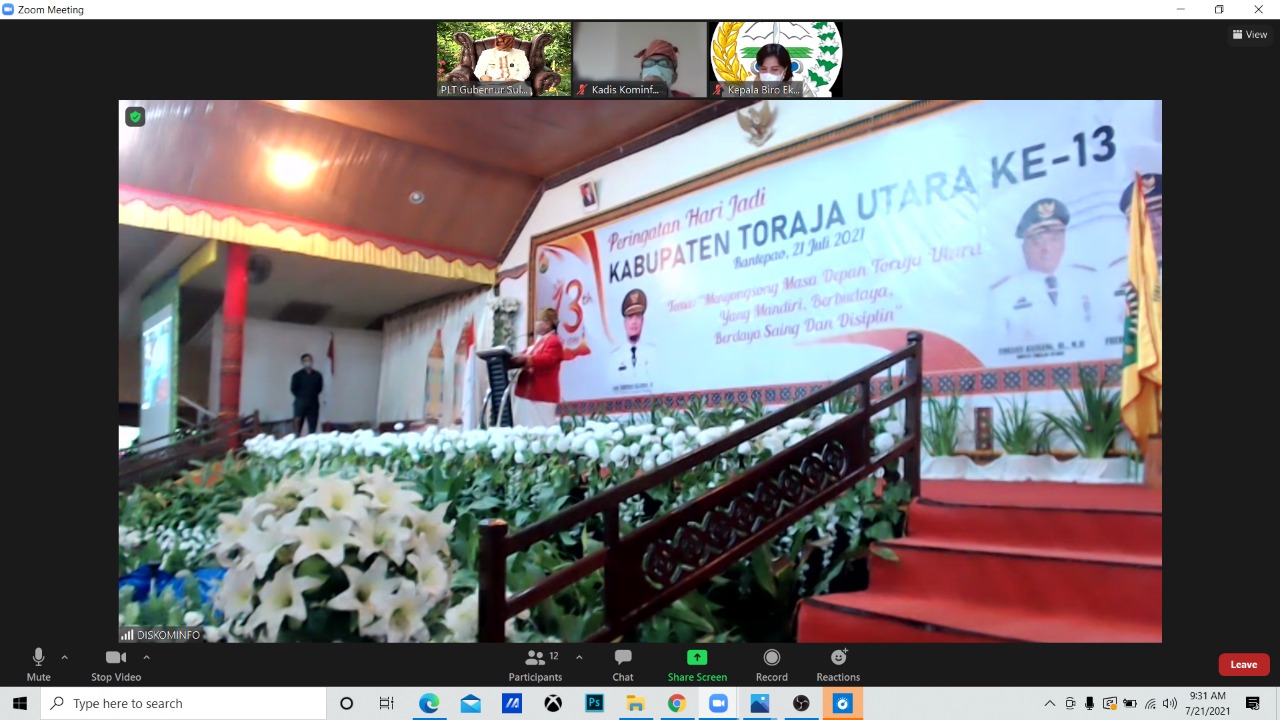Image resolution: width=1280 pixels, height=720 pixels.
Task: Expand the arrow next to Participants
Action: point(579,657)
